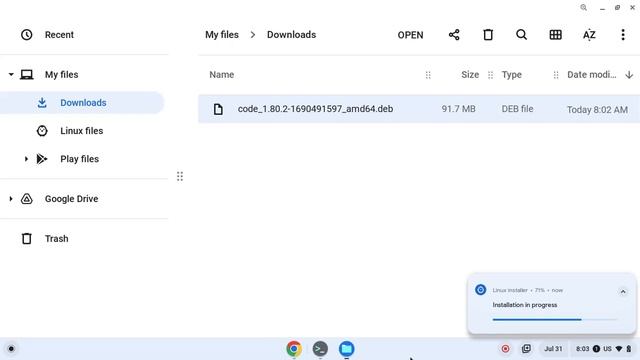The image size is (640, 360).
Task: Click the US keyboard input indicator
Action: (x=607, y=349)
